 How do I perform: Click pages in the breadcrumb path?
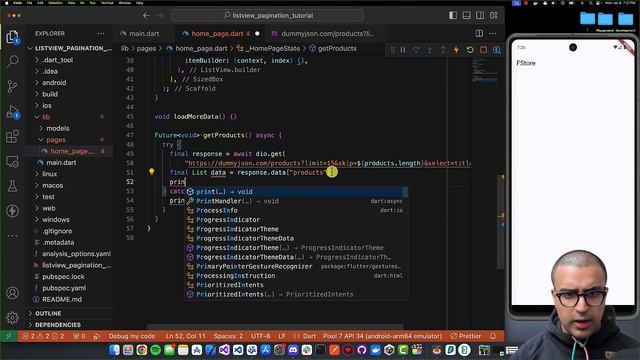pos(146,48)
